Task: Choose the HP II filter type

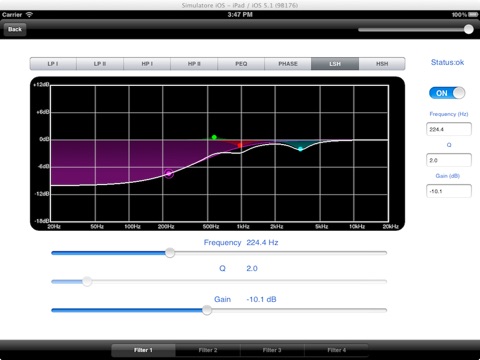Action: [194, 64]
